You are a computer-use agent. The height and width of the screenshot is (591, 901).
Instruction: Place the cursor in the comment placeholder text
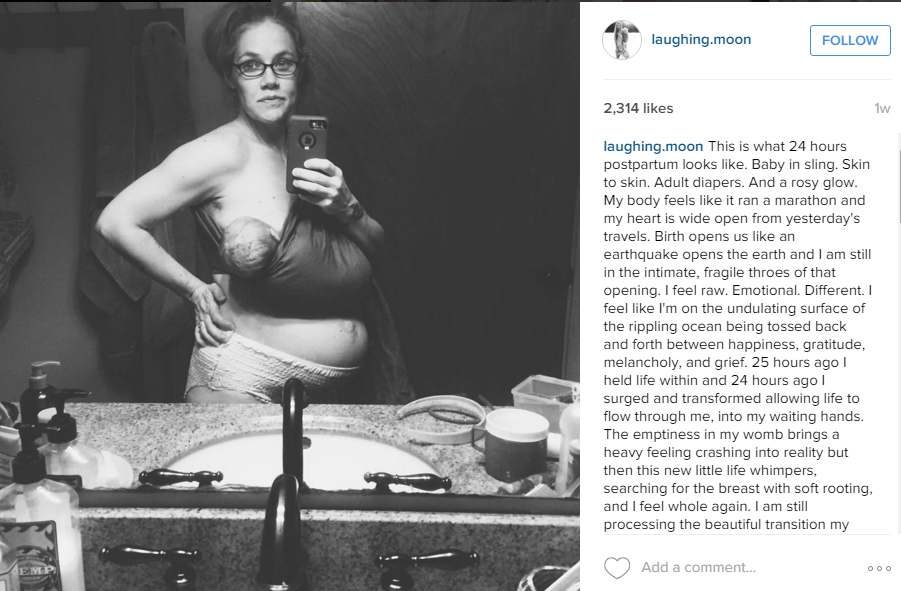tap(699, 567)
